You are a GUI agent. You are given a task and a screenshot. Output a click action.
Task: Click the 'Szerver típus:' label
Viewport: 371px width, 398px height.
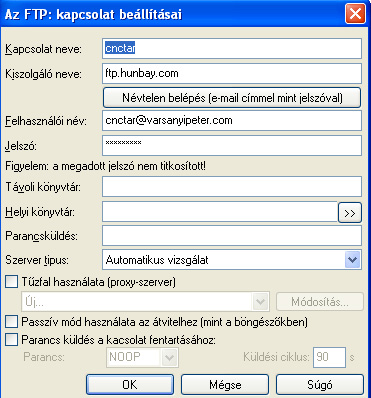point(37,260)
